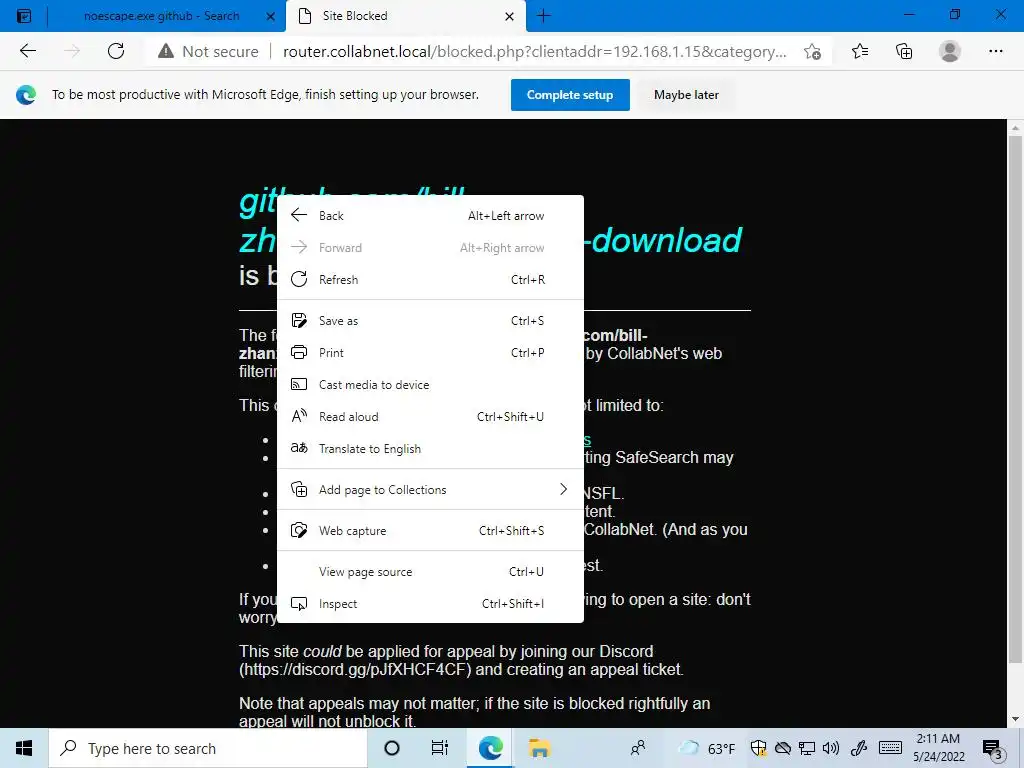
Task: Choose Refresh in the context menu
Action: coord(430,280)
